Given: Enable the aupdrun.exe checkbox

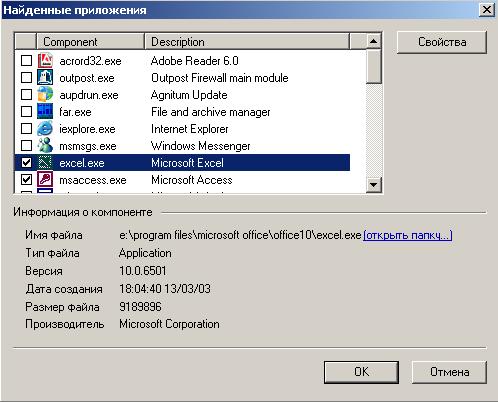Looking at the screenshot, I should coord(26,95).
